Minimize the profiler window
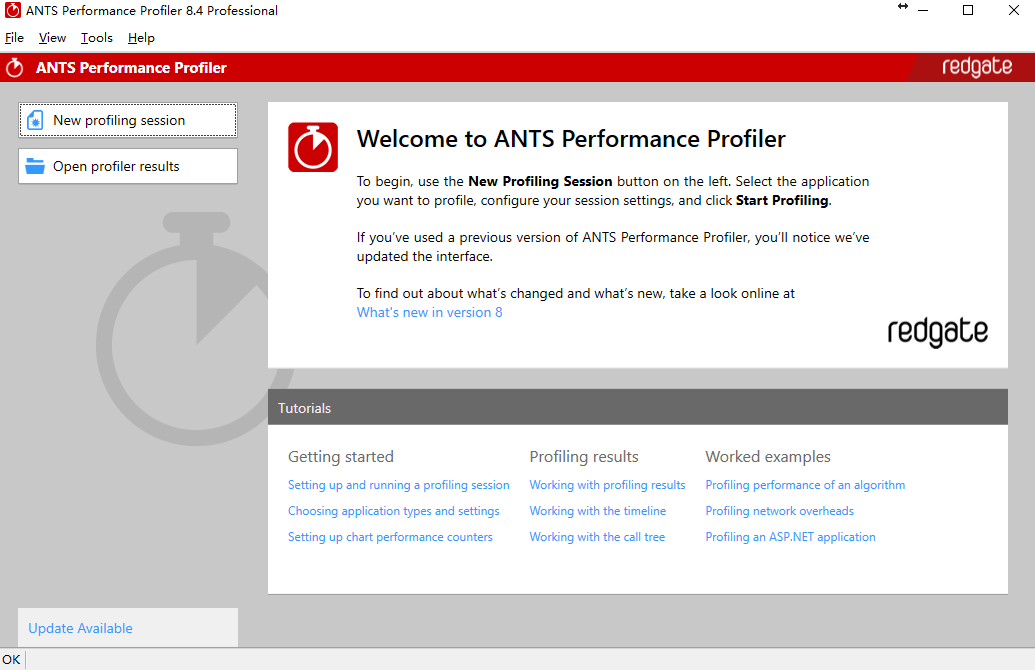Image resolution: width=1035 pixels, height=670 pixels. [923, 10]
